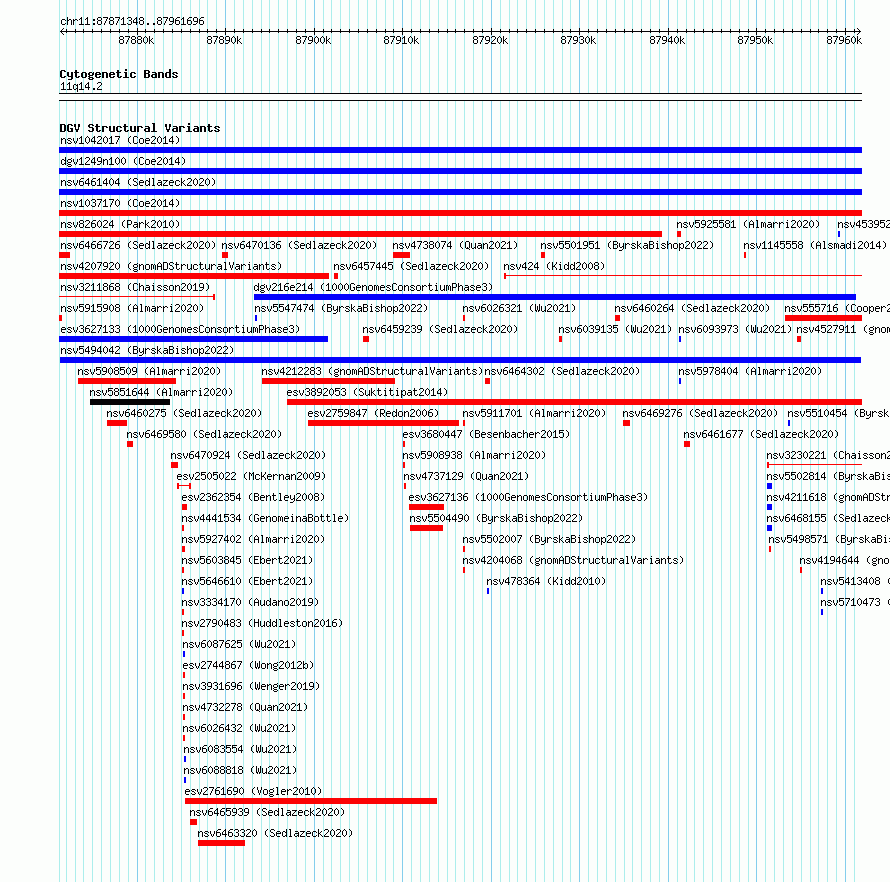The image size is (890, 882).
Task: Select nsv6039135 (Wu2021) label
Action: pos(615,329)
